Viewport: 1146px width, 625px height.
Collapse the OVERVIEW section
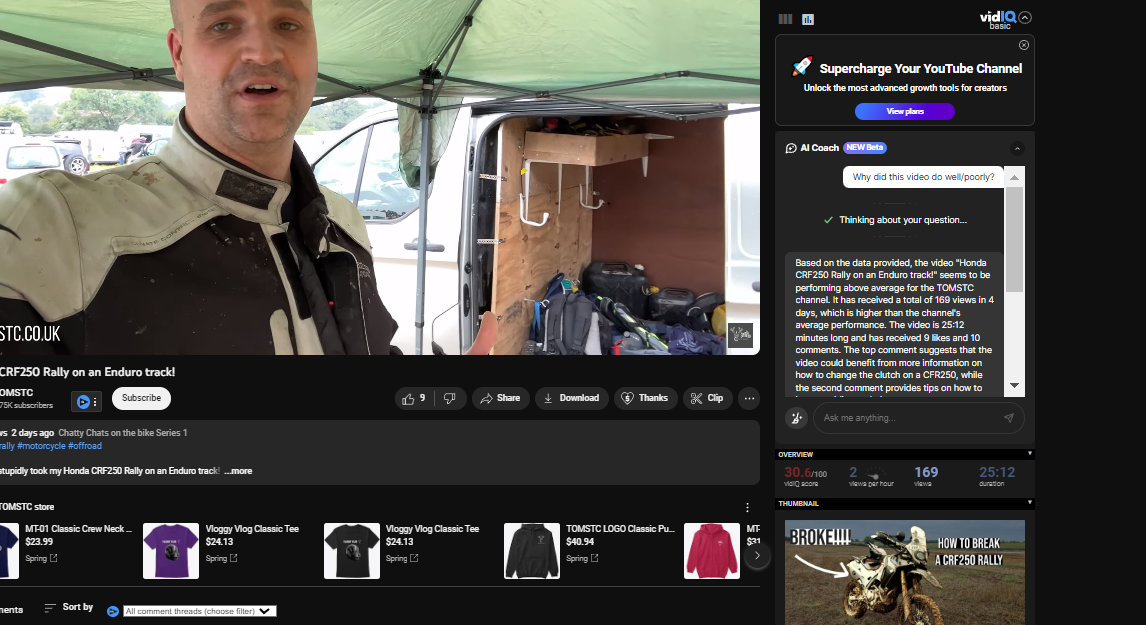click(x=1029, y=454)
